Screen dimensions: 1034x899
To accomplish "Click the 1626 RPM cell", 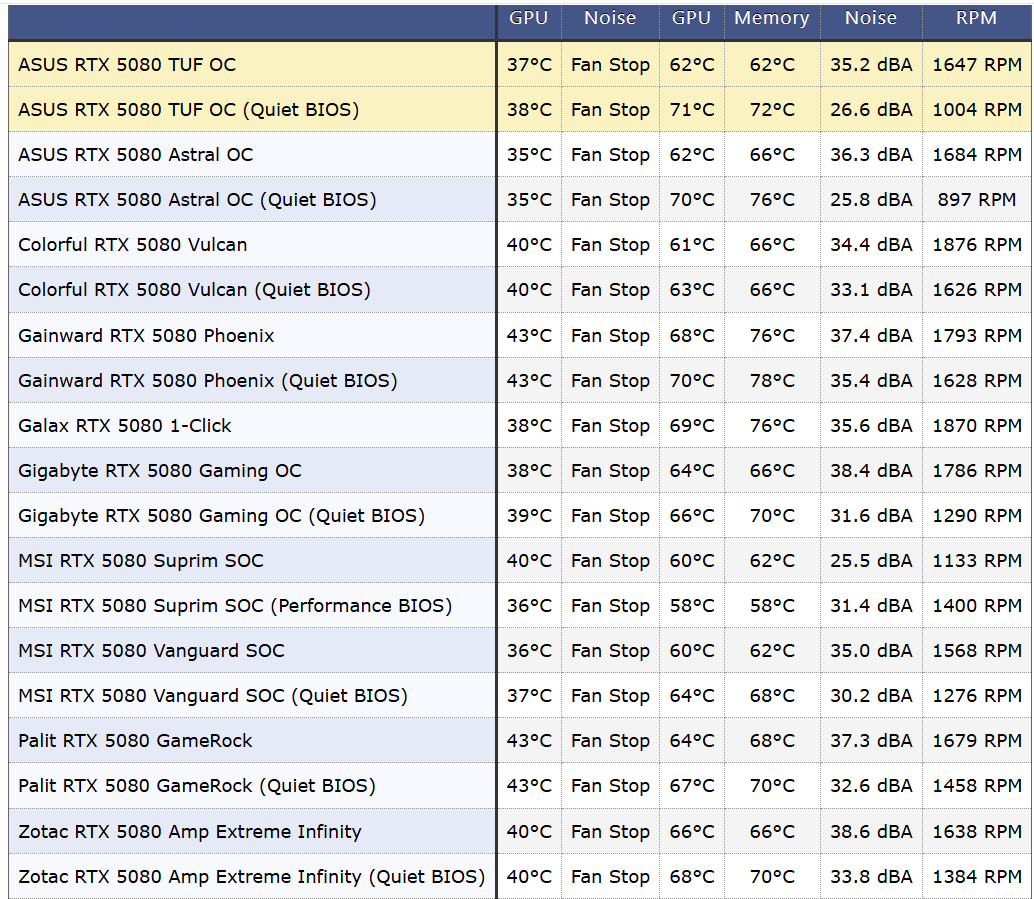I will tap(977, 290).
